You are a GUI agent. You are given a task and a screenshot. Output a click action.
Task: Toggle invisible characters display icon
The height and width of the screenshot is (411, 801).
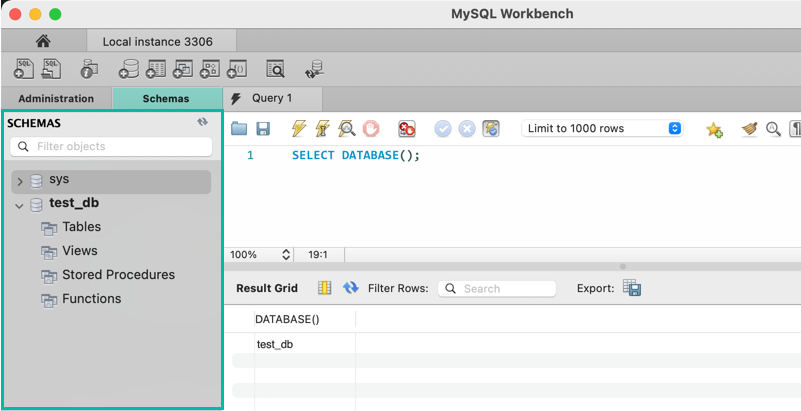tap(795, 129)
